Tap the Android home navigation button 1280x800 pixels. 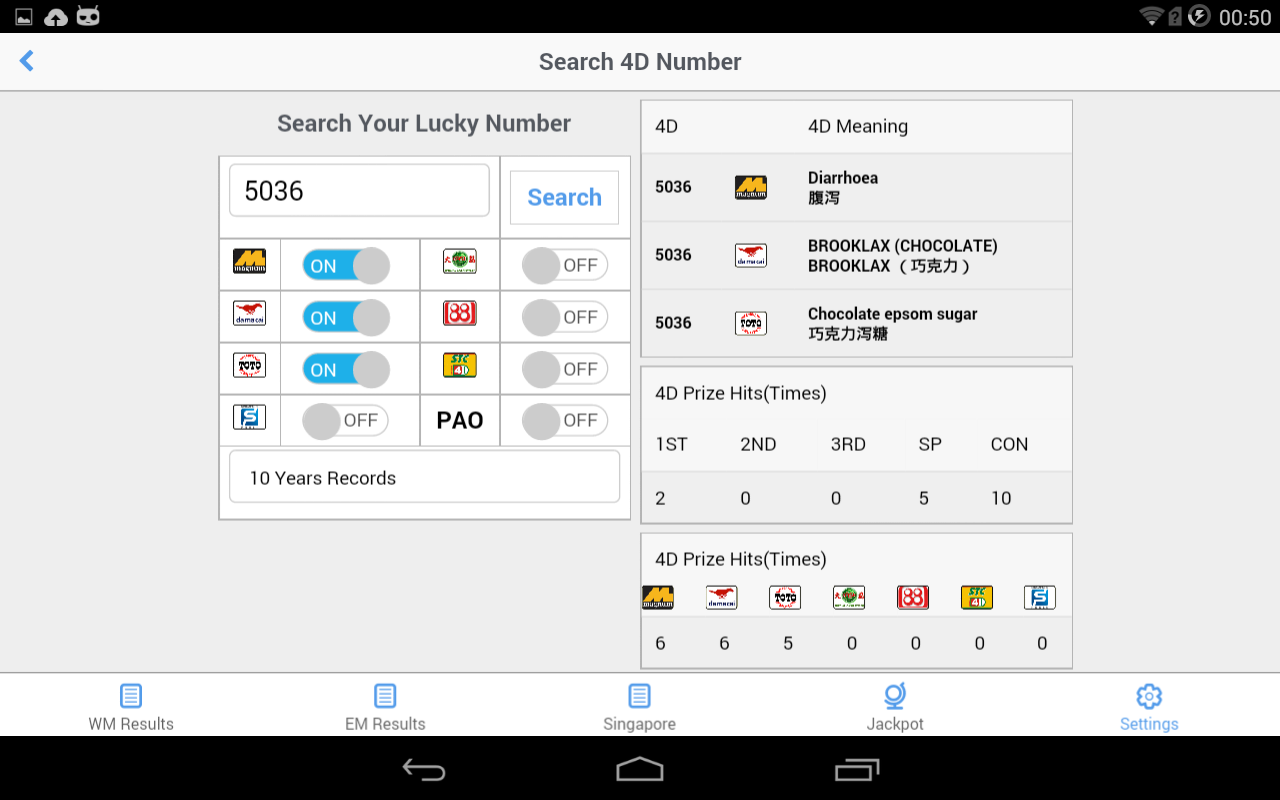coord(640,769)
